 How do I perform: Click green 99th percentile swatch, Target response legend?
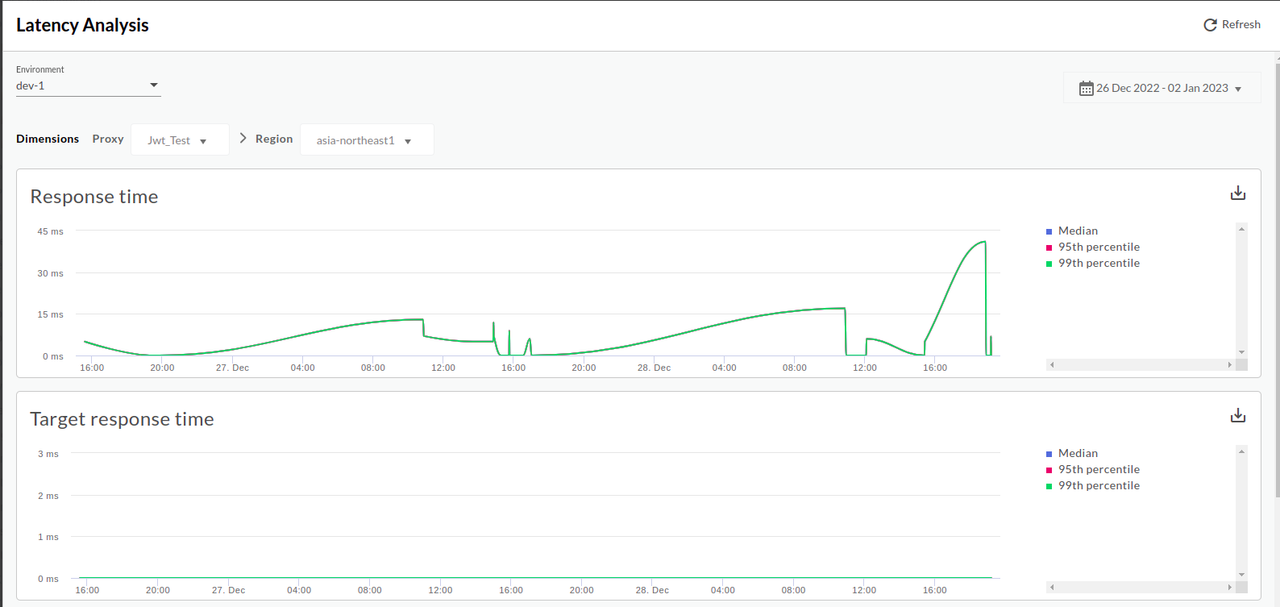coord(1048,486)
